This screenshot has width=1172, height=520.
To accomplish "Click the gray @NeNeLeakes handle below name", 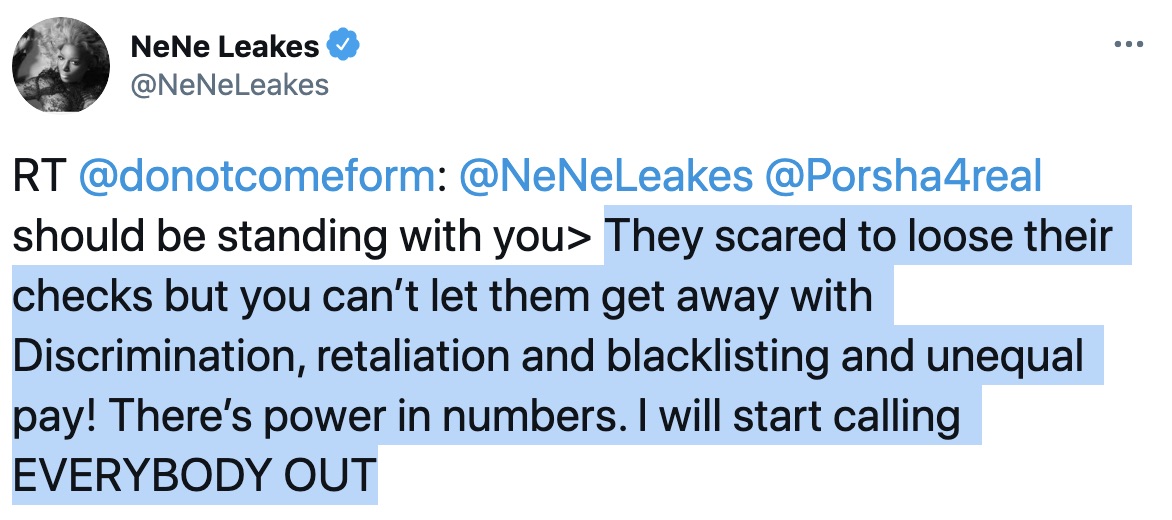I will [230, 85].
